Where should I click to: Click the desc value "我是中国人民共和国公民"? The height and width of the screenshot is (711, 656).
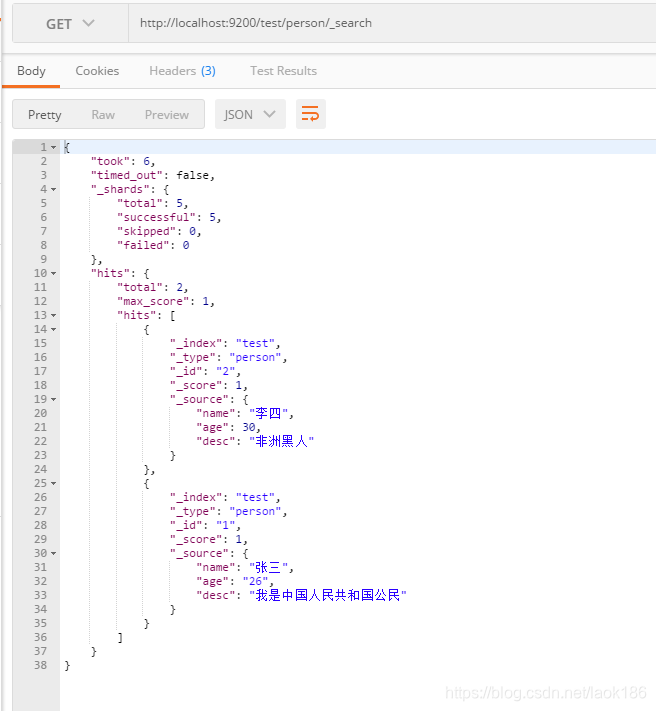[328, 595]
